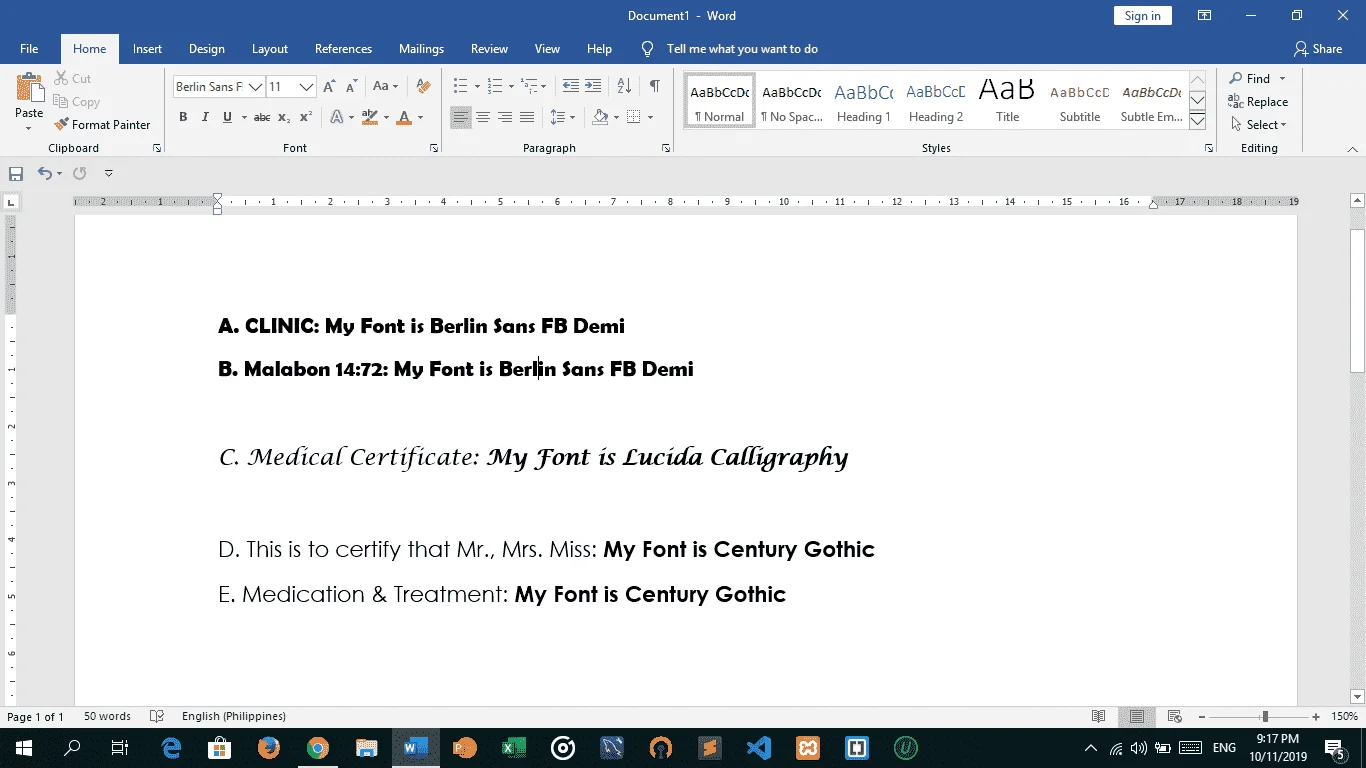Screen dimensions: 1366x768
Task: Toggle subscript formatting
Action: 284,118
